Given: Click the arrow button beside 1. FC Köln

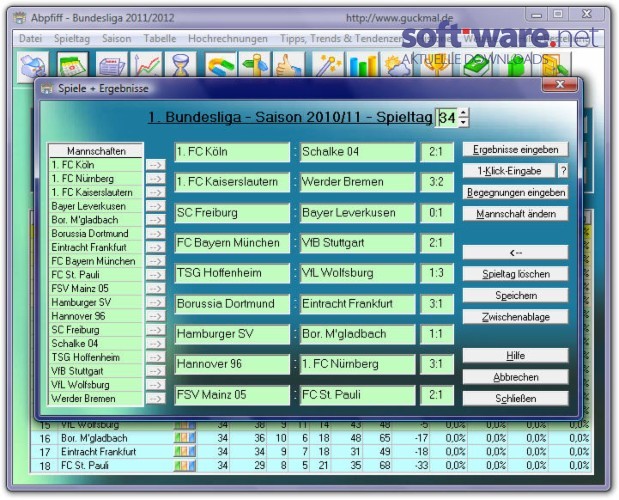Looking at the screenshot, I should tap(156, 165).
